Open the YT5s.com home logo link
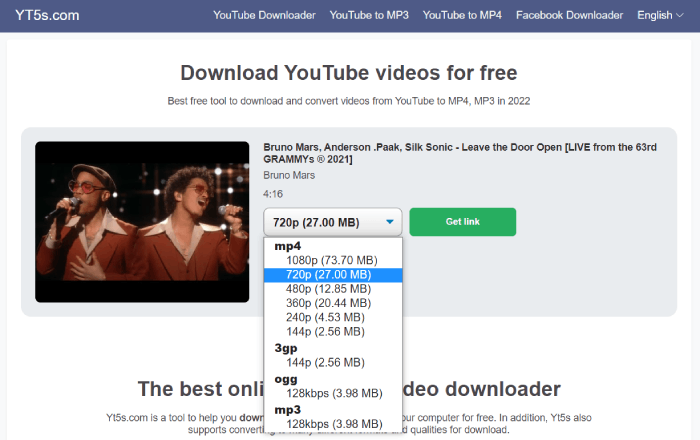700x440 pixels. pyautogui.click(x=47, y=15)
